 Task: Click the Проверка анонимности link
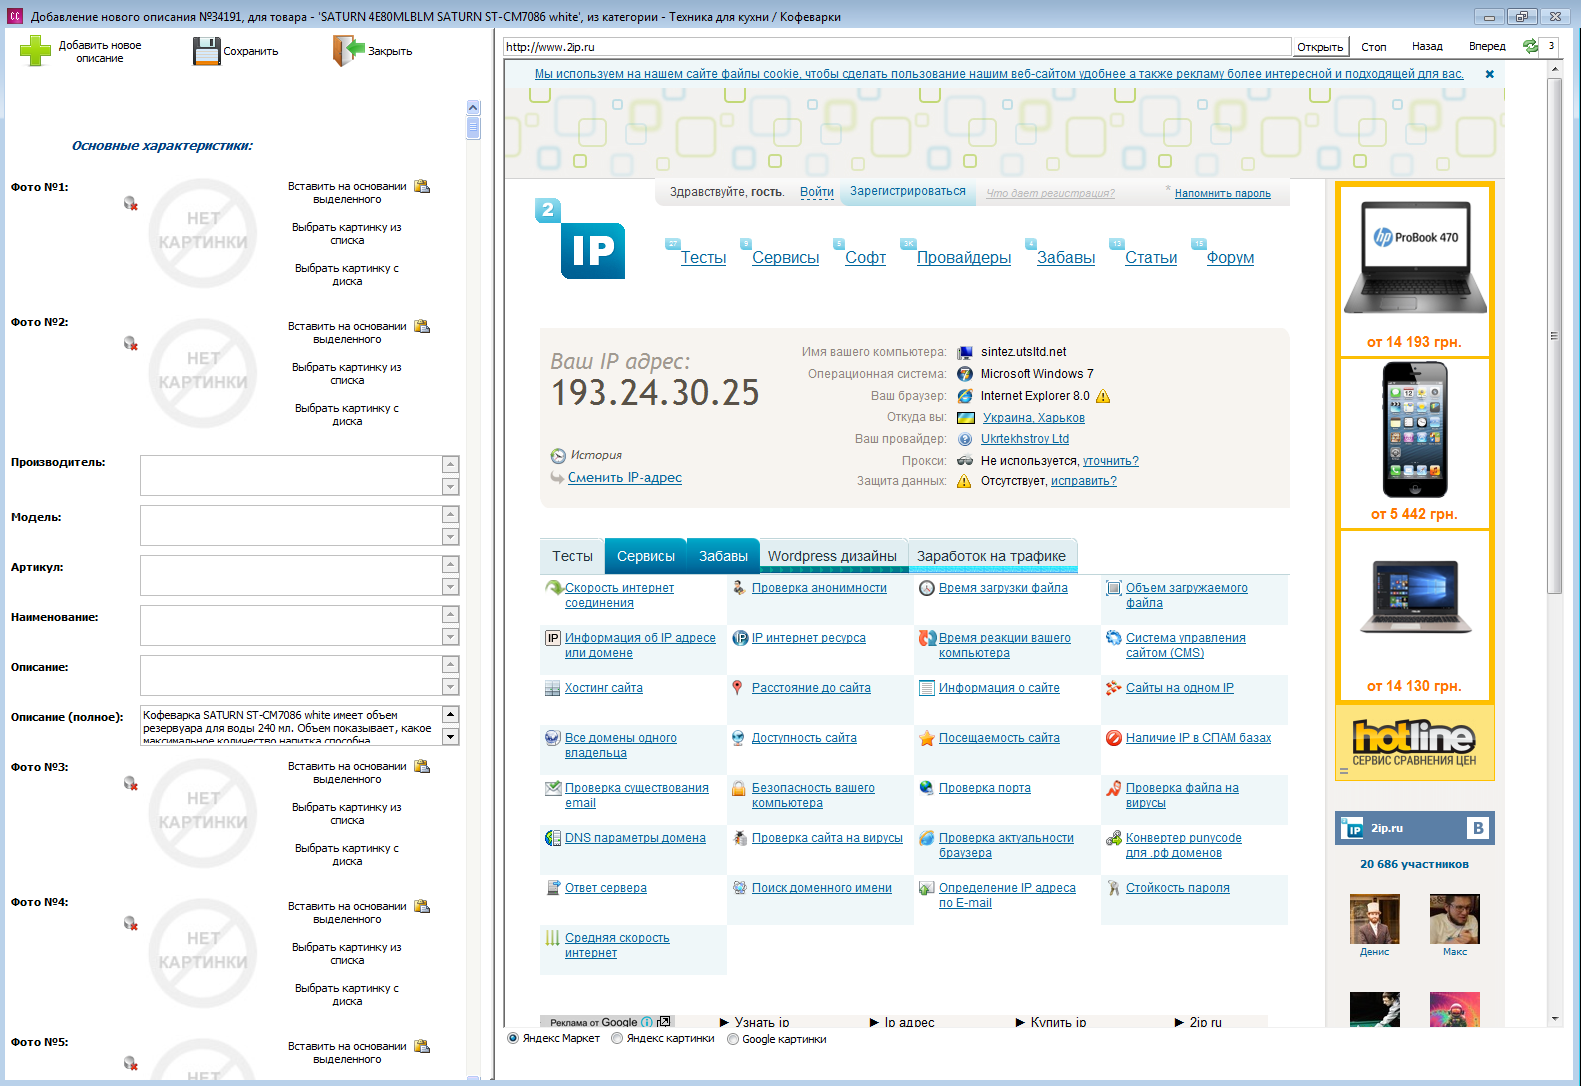(x=819, y=588)
